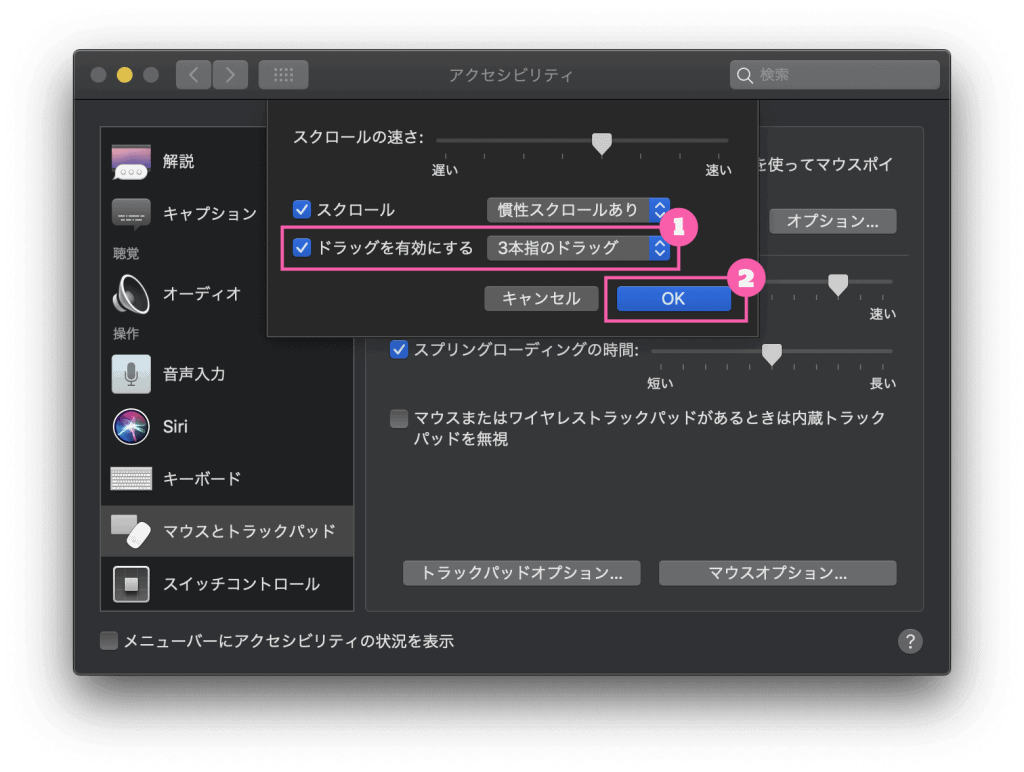This screenshot has width=1024, height=772.
Task: Confirm with the OK button
Action: (673, 298)
